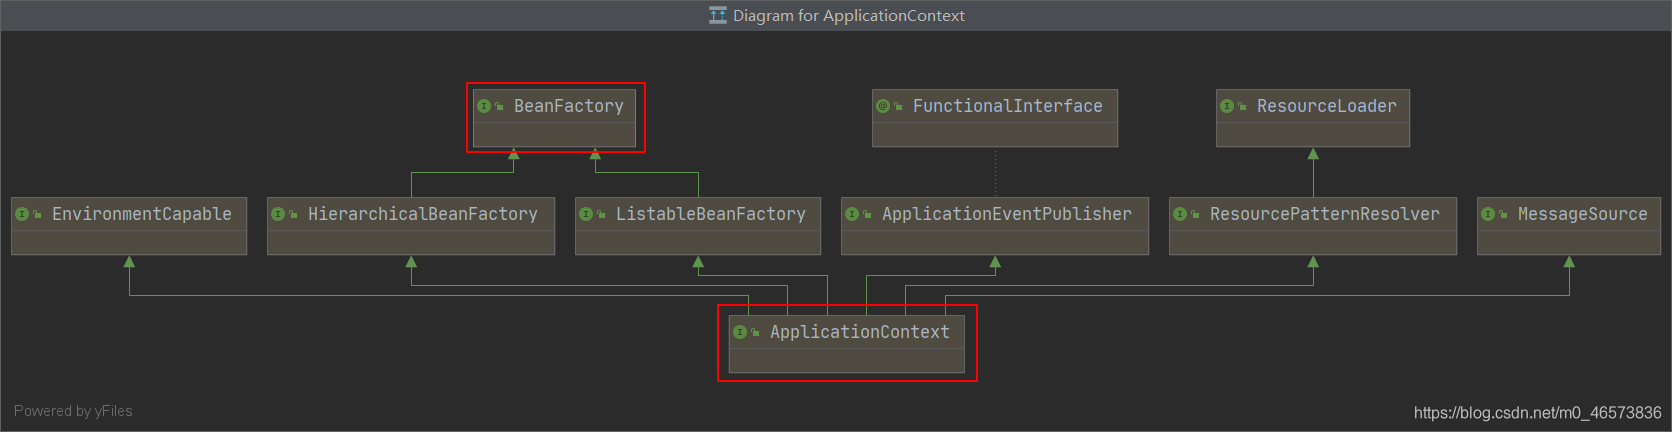Click the HierarchicalBeanFactory interface icon
Screen dimensions: 1672x432
coord(278,214)
